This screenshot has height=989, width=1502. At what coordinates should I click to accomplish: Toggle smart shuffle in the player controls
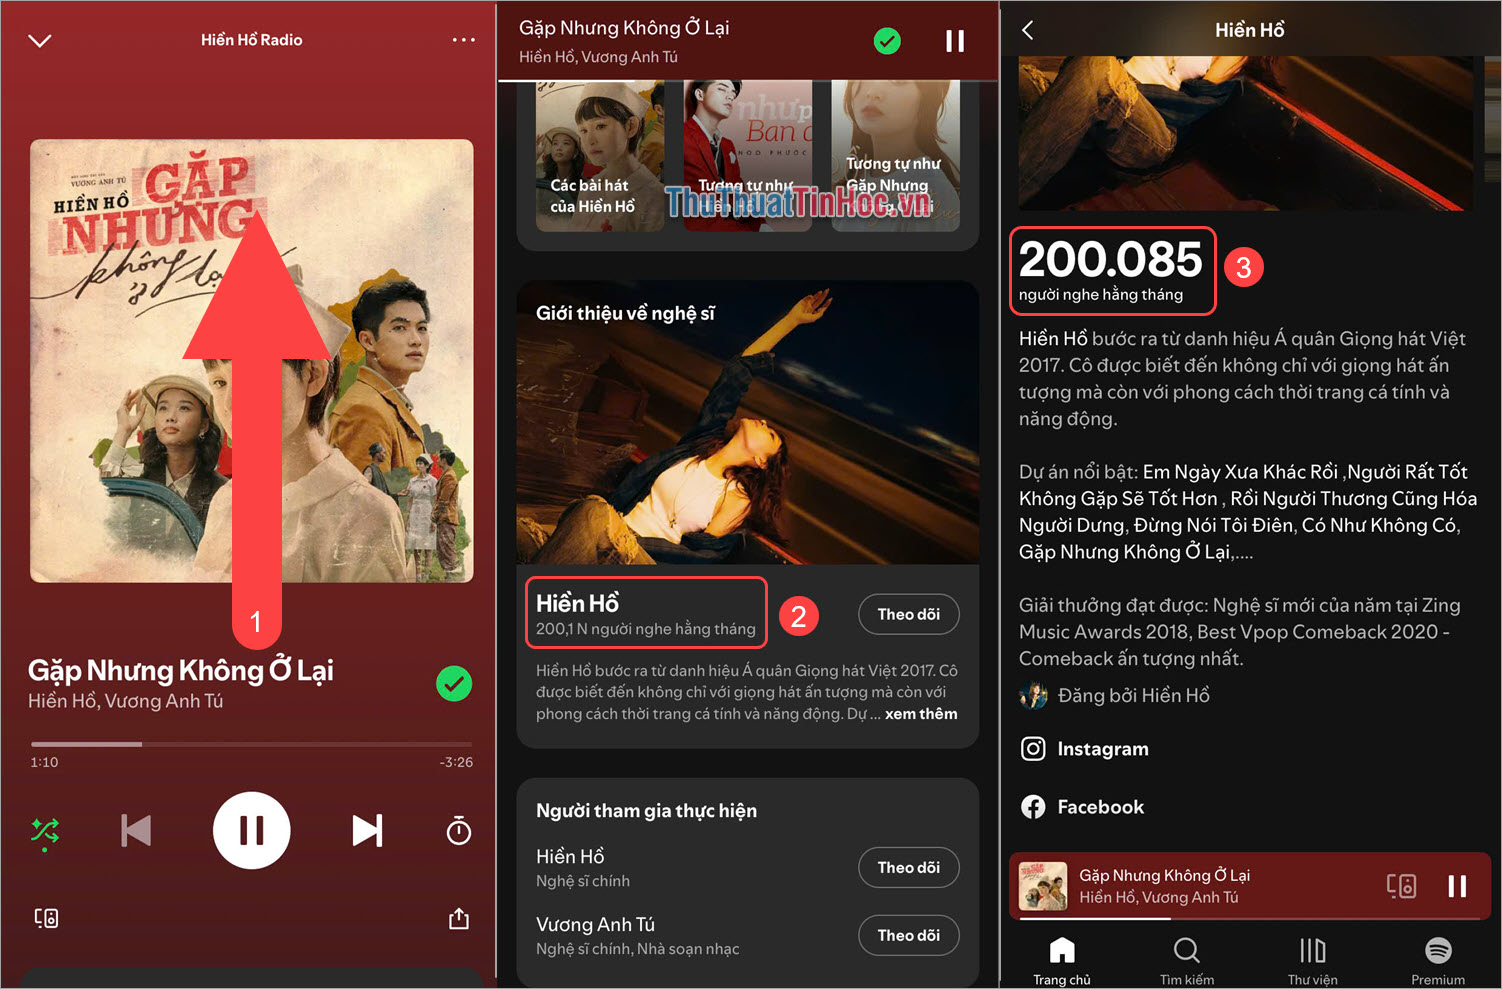click(45, 832)
